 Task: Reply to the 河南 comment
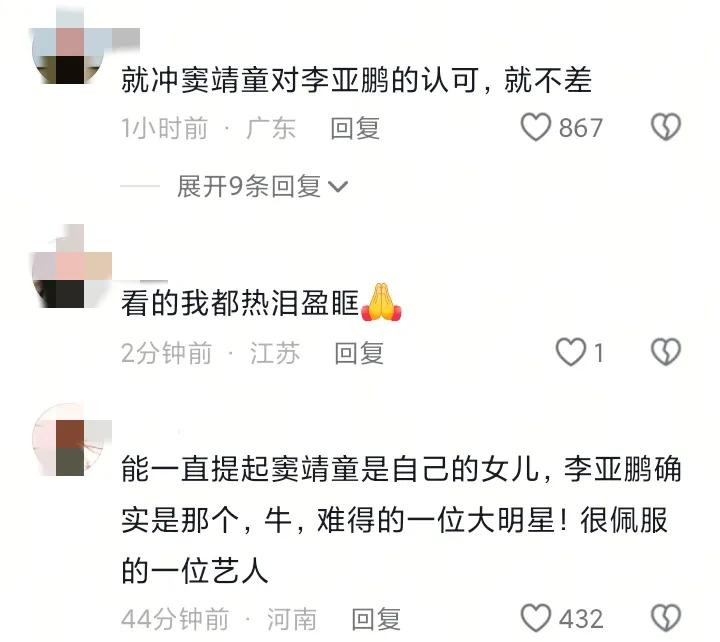[376, 619]
